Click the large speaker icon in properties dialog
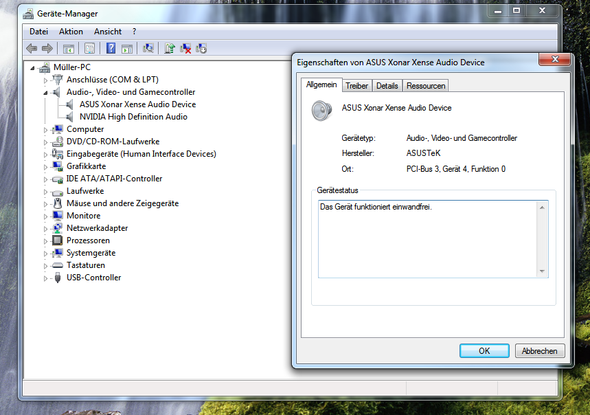Image resolution: width=590 pixels, height=415 pixels. 322,110
